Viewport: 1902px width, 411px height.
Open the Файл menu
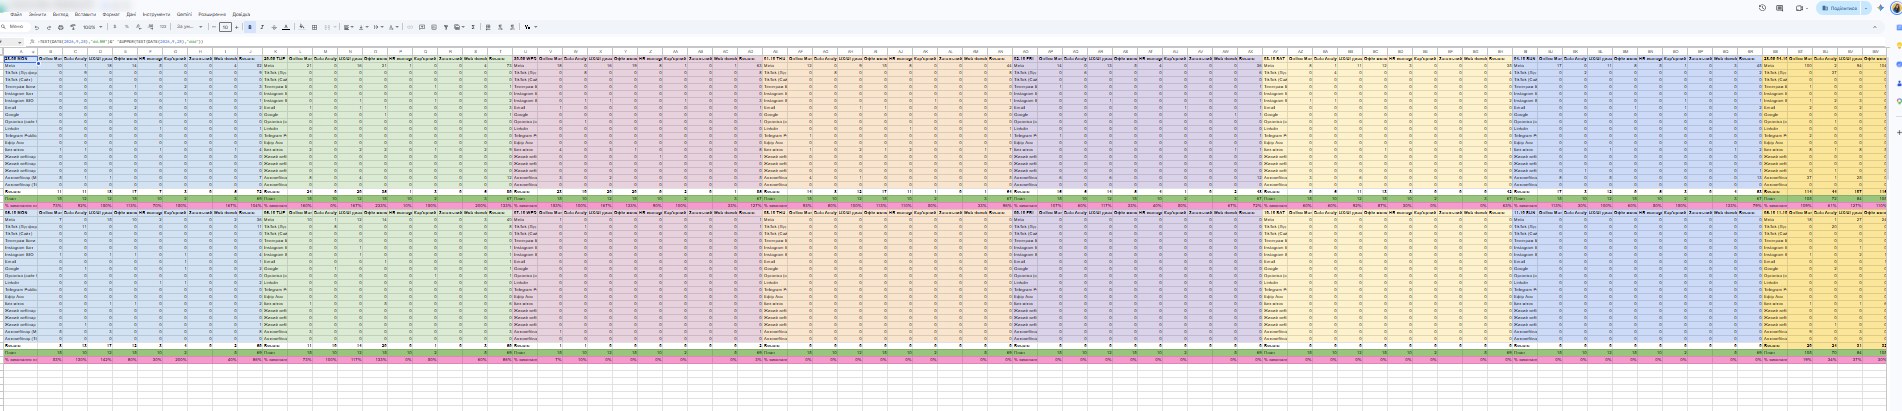[x=16, y=14]
